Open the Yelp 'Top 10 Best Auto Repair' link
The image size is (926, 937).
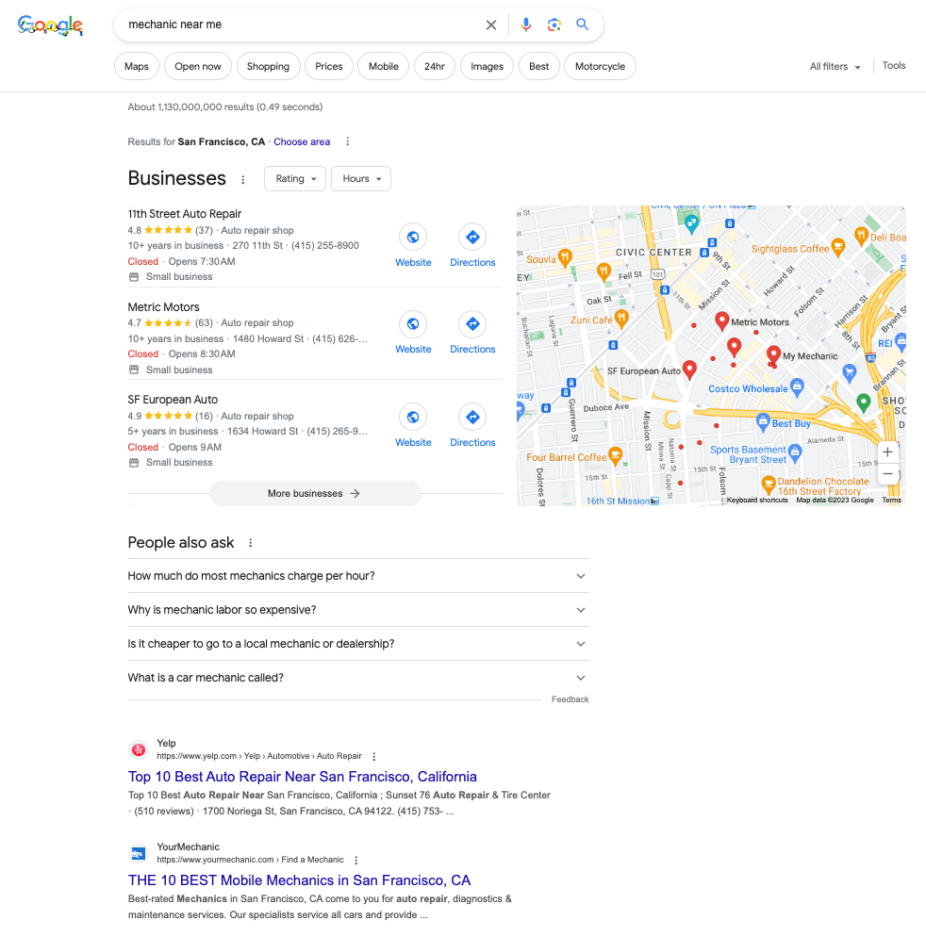point(302,777)
